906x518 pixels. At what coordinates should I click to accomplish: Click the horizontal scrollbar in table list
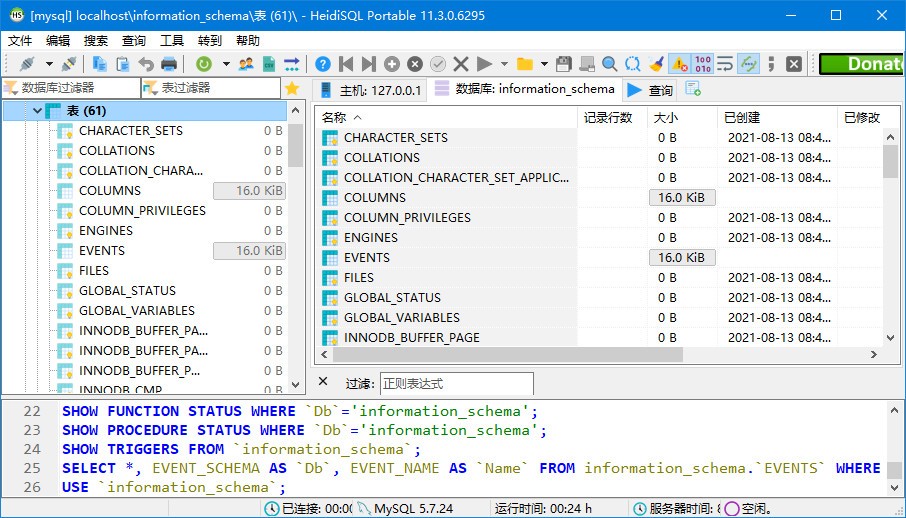click(506, 354)
